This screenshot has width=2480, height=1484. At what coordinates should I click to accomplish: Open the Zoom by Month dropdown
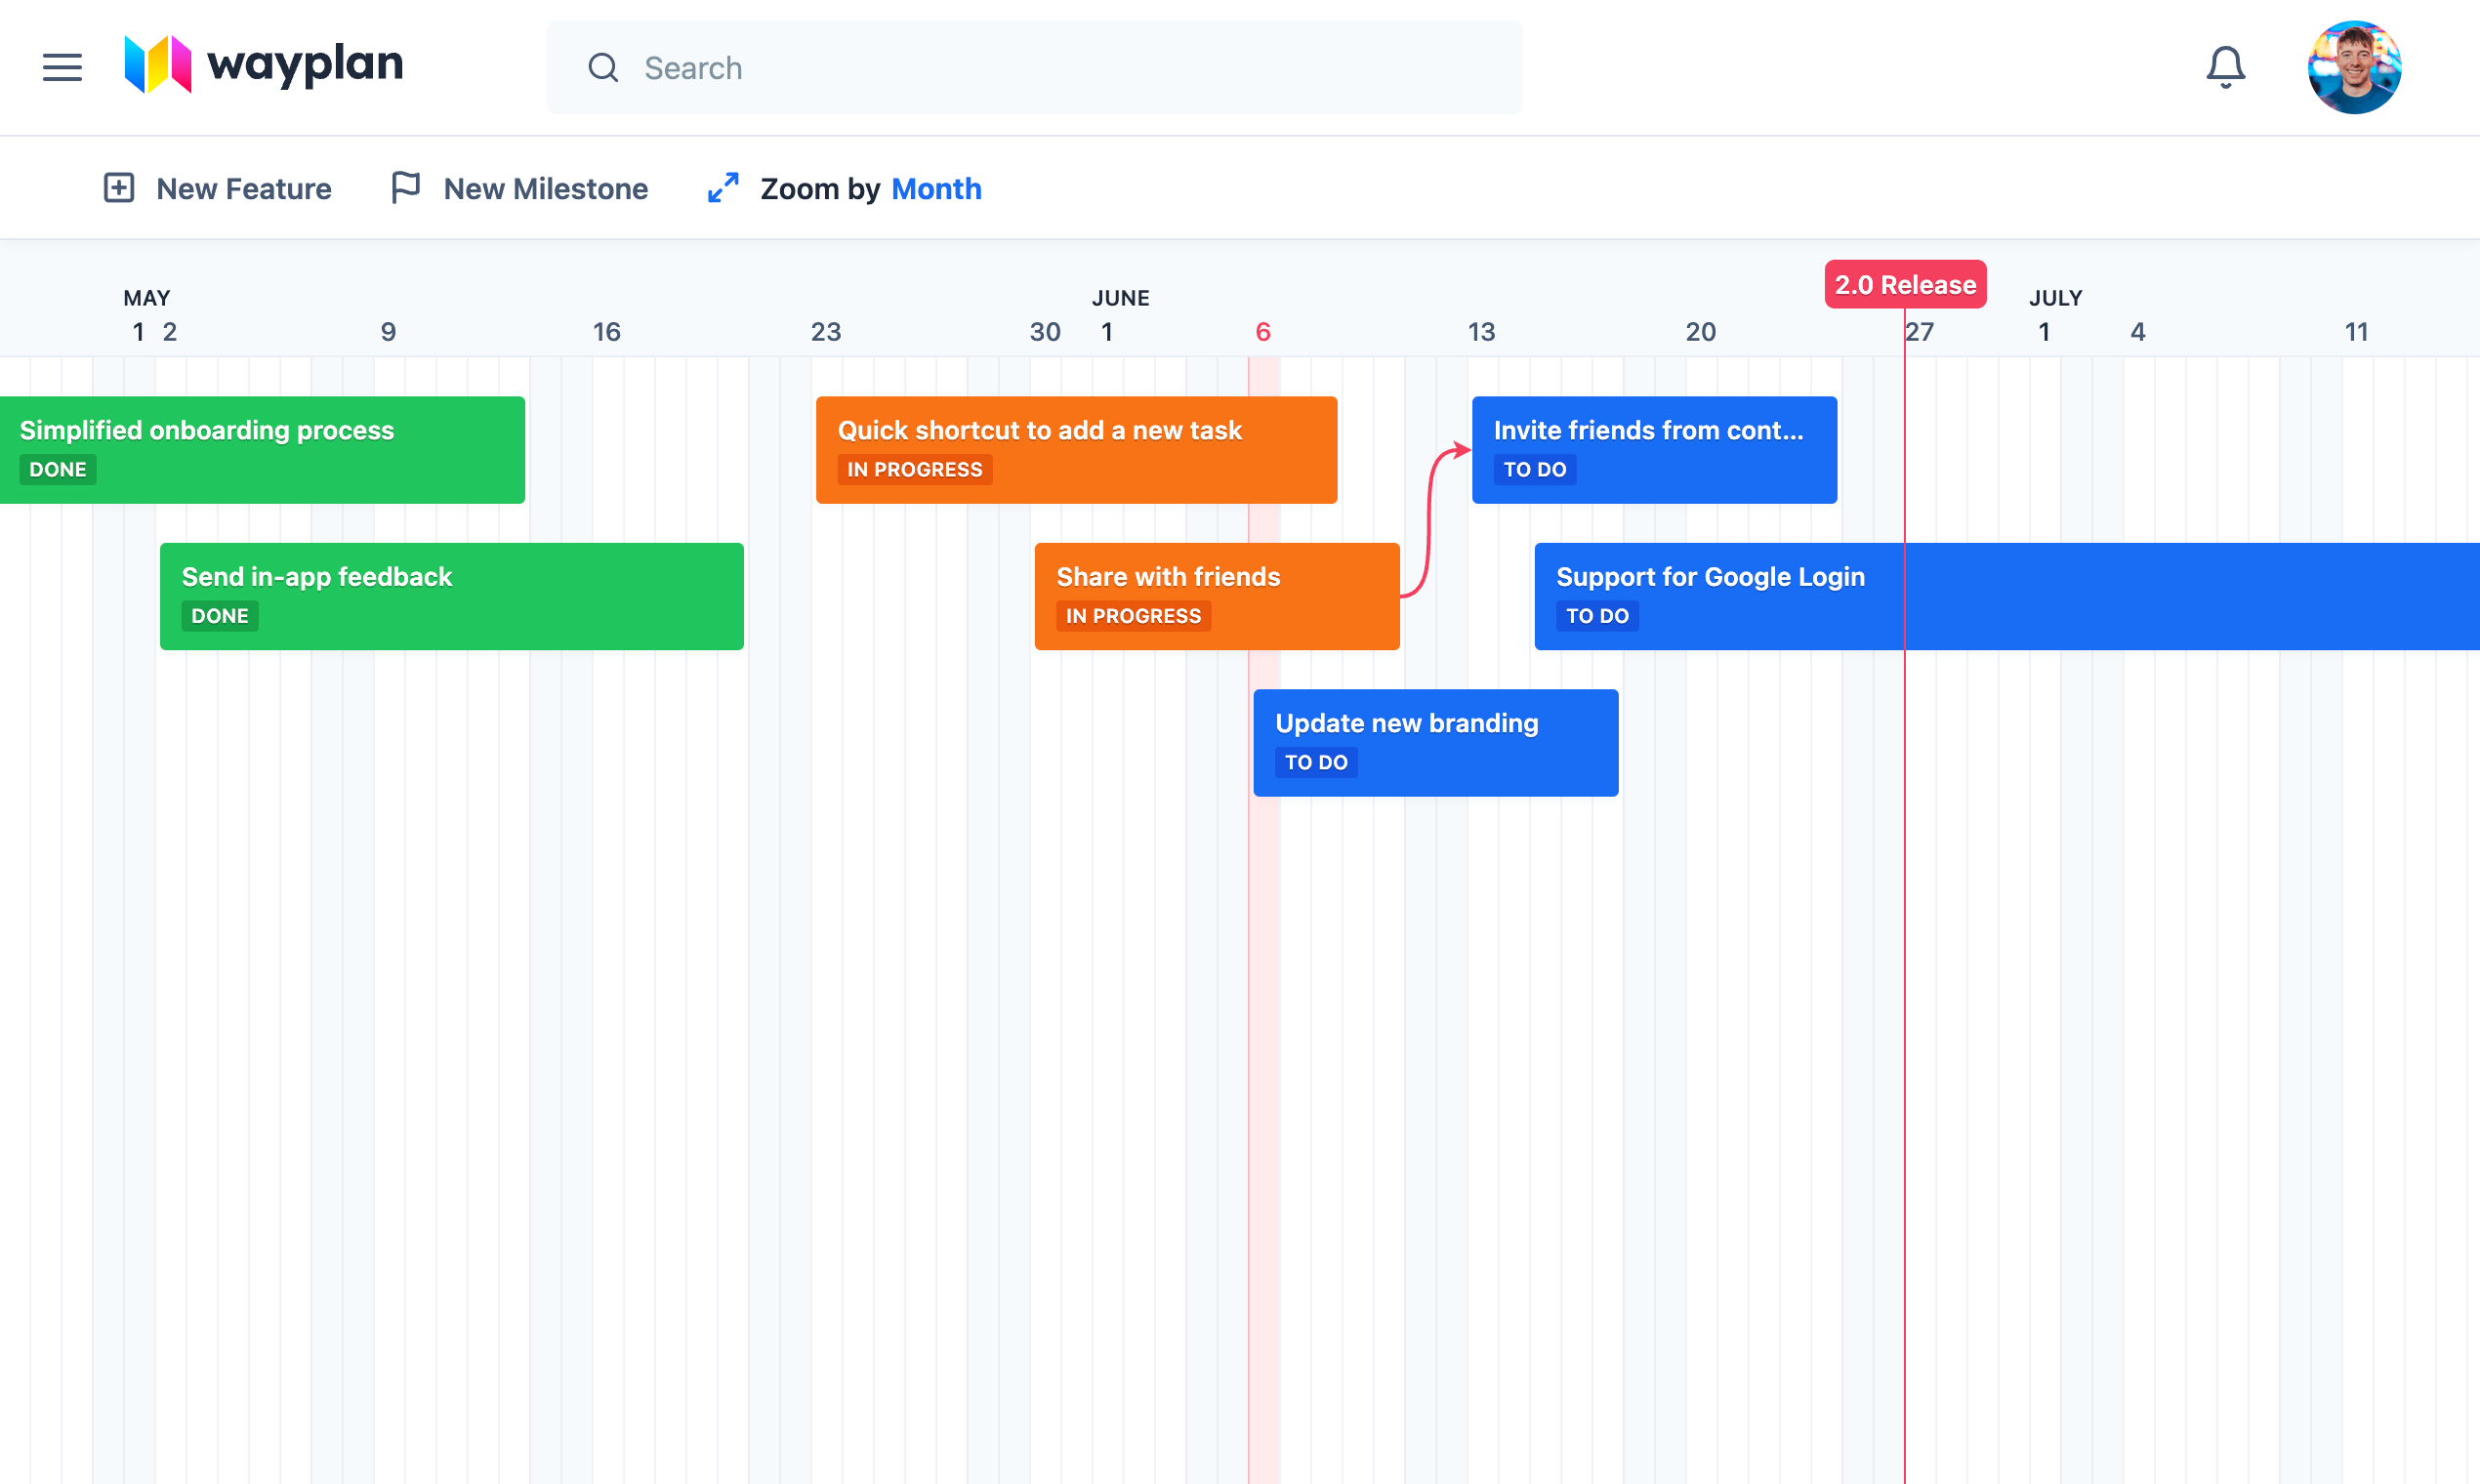click(936, 189)
